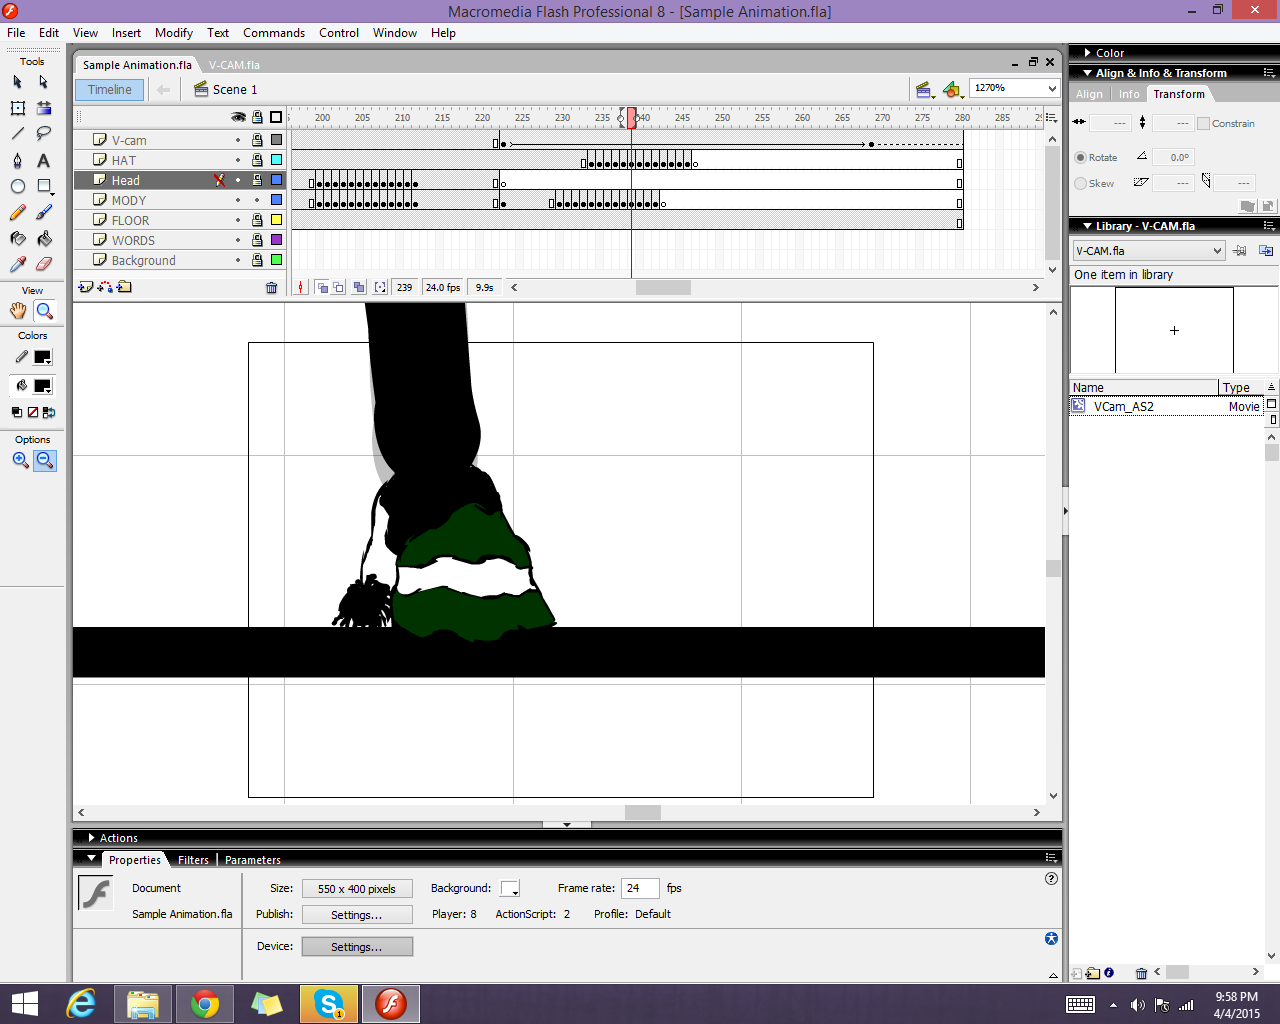This screenshot has height=1024, width=1280.
Task: Hide all layers with the eye column header
Action: [x=239, y=117]
